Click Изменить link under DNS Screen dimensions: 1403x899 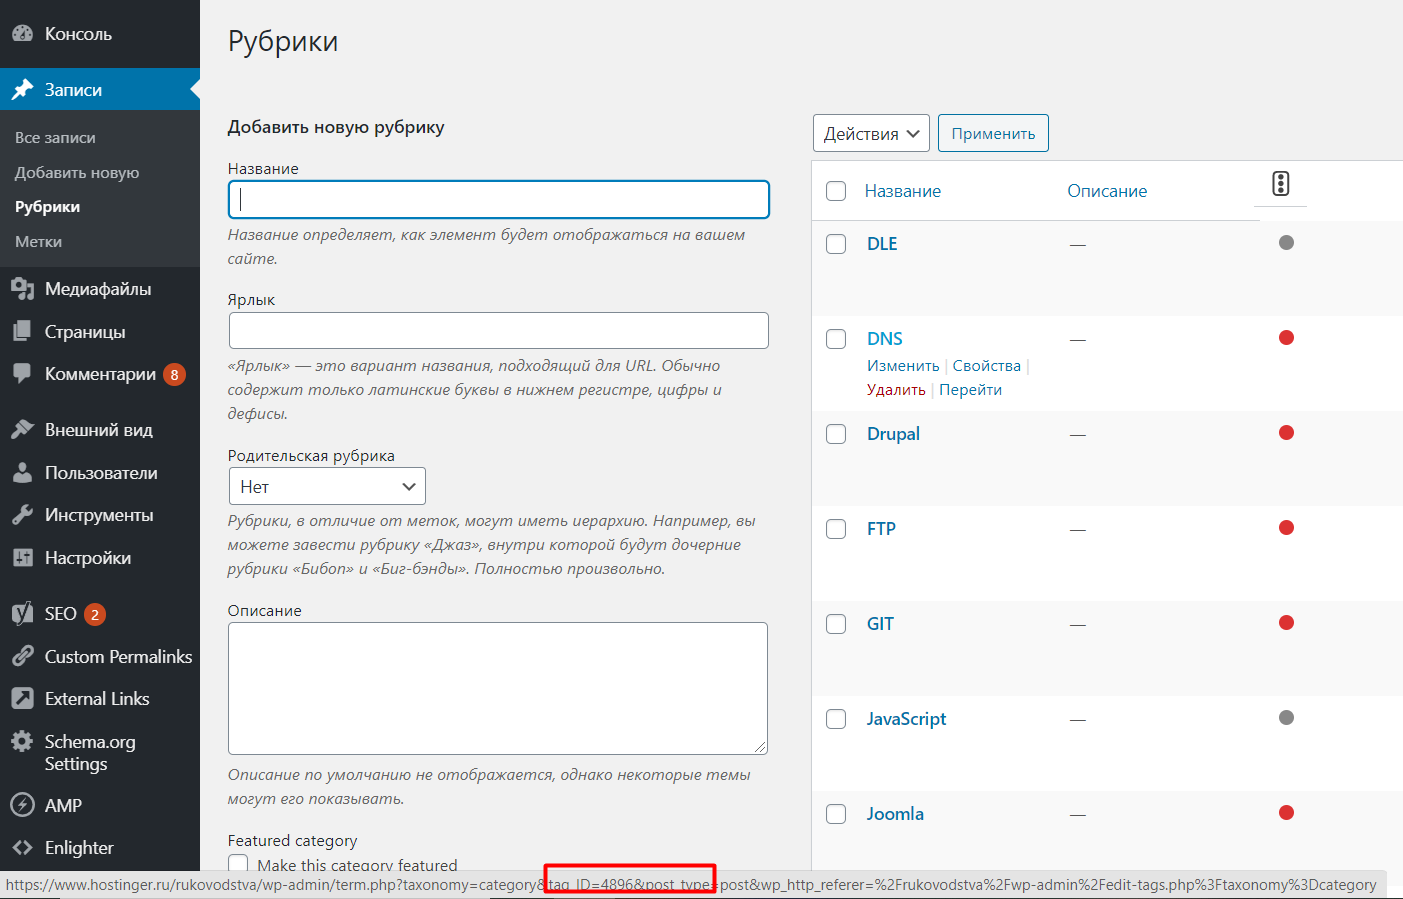(903, 366)
